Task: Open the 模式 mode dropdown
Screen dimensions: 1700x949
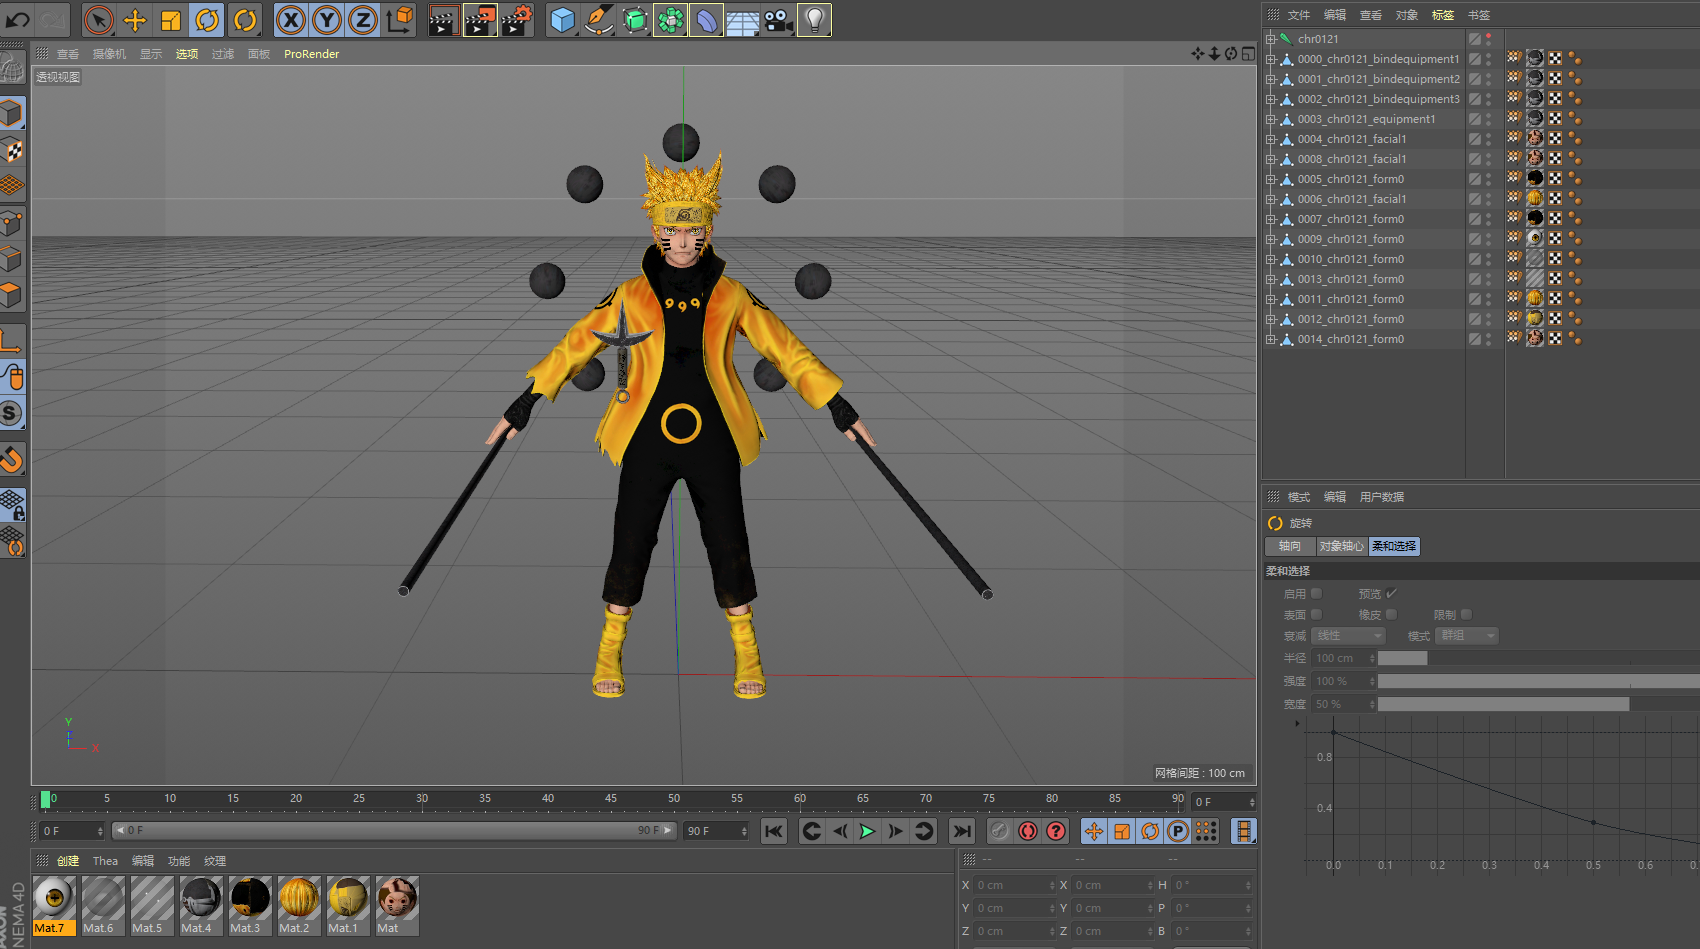Action: pos(1467,636)
